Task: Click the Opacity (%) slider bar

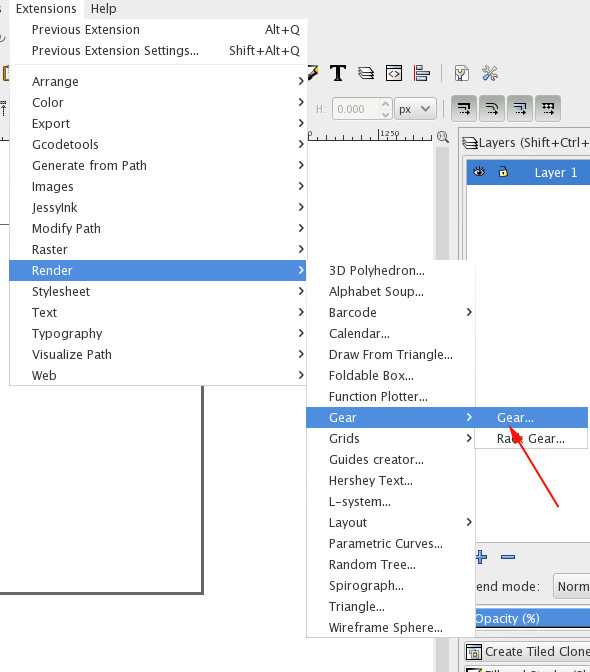Action: [533, 618]
